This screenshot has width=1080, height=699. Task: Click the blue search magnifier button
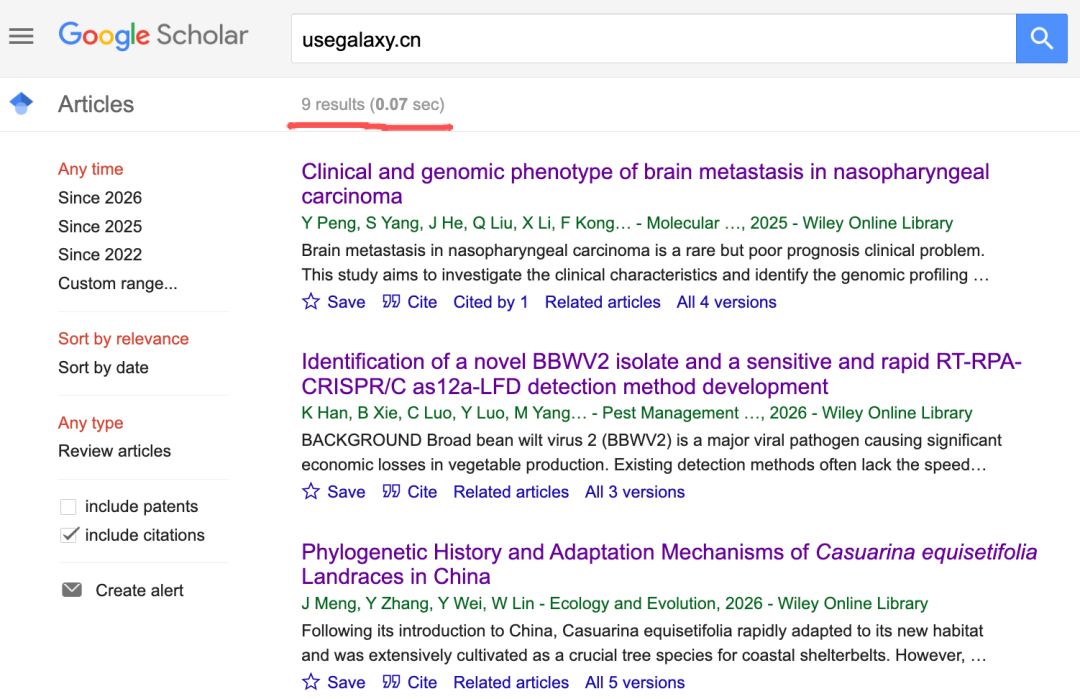1041,39
